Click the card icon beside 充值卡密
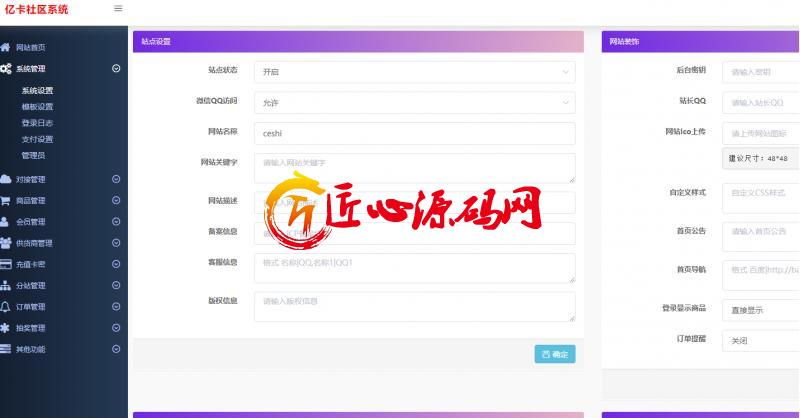Screen dimensions: 800x418 6,264
